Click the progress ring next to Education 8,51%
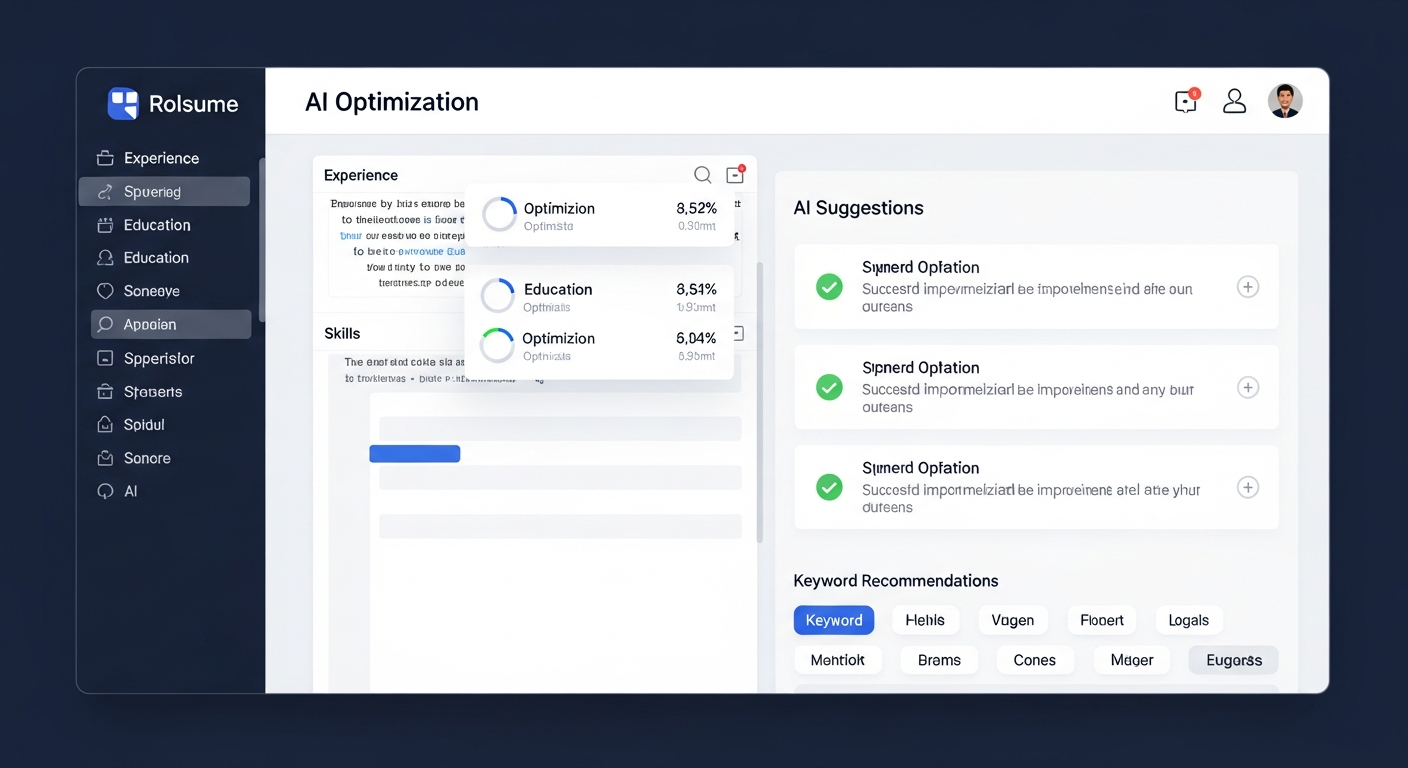1408x768 pixels. [497, 296]
